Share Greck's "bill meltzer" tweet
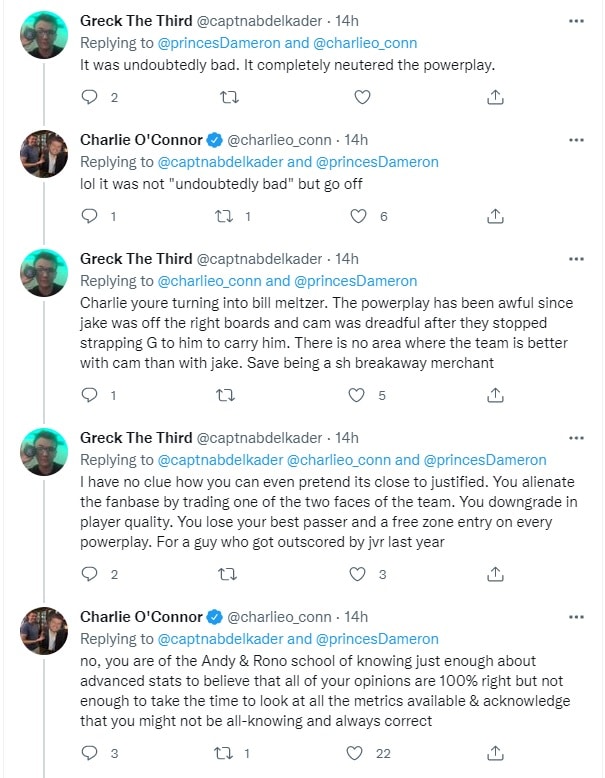Viewport: 605px width, 778px height. point(495,395)
